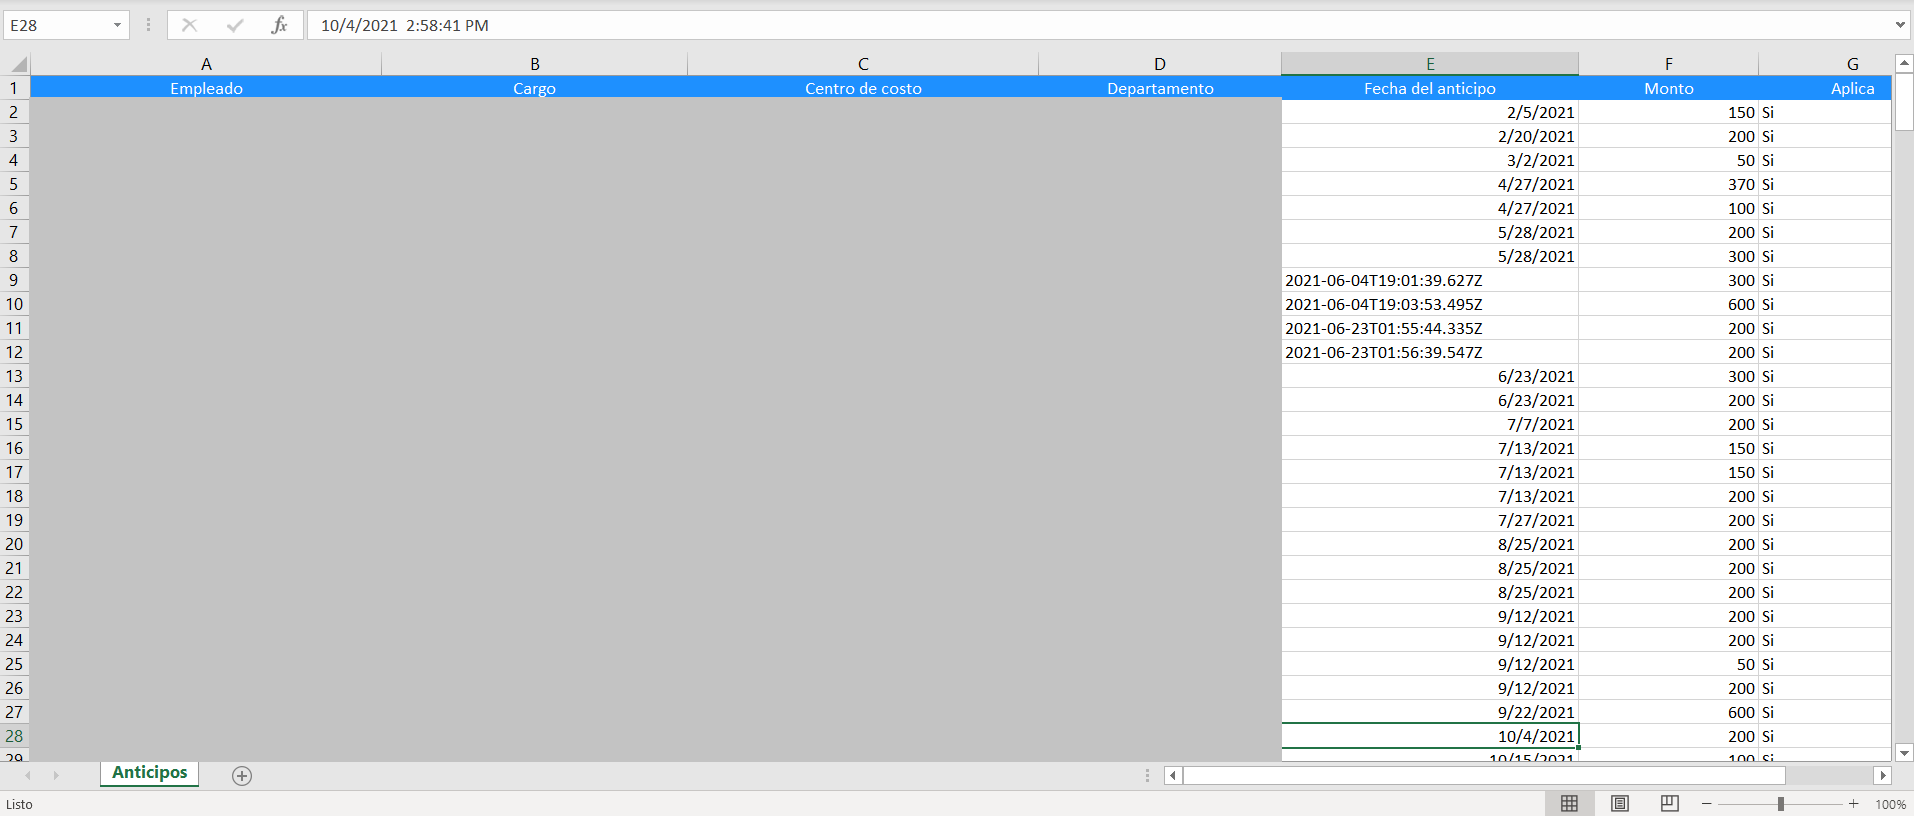Open the Name Box dropdown arrow
This screenshot has width=1914, height=816.
click(117, 25)
